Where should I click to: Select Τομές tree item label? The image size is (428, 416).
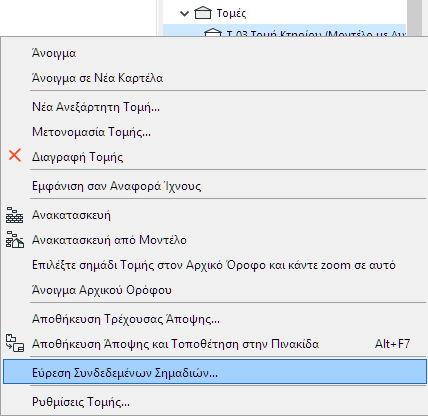pos(231,13)
